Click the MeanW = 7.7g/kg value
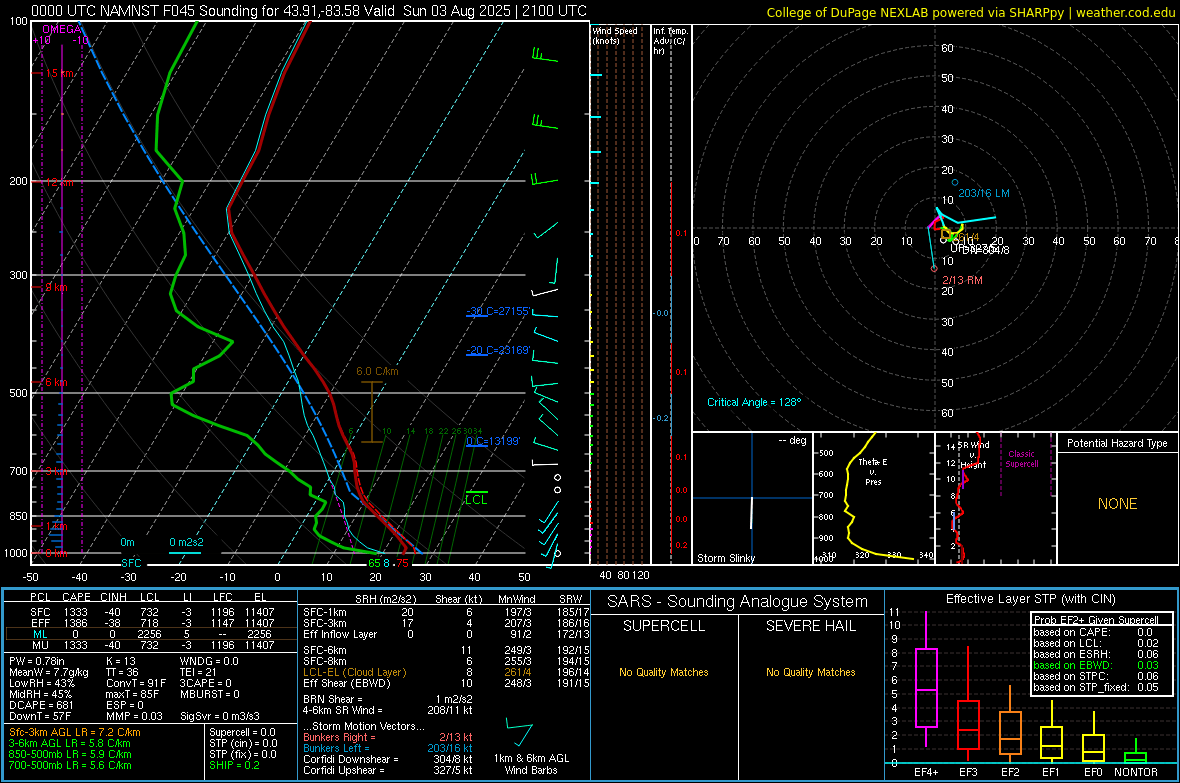The image size is (1180, 783). (x=49, y=672)
